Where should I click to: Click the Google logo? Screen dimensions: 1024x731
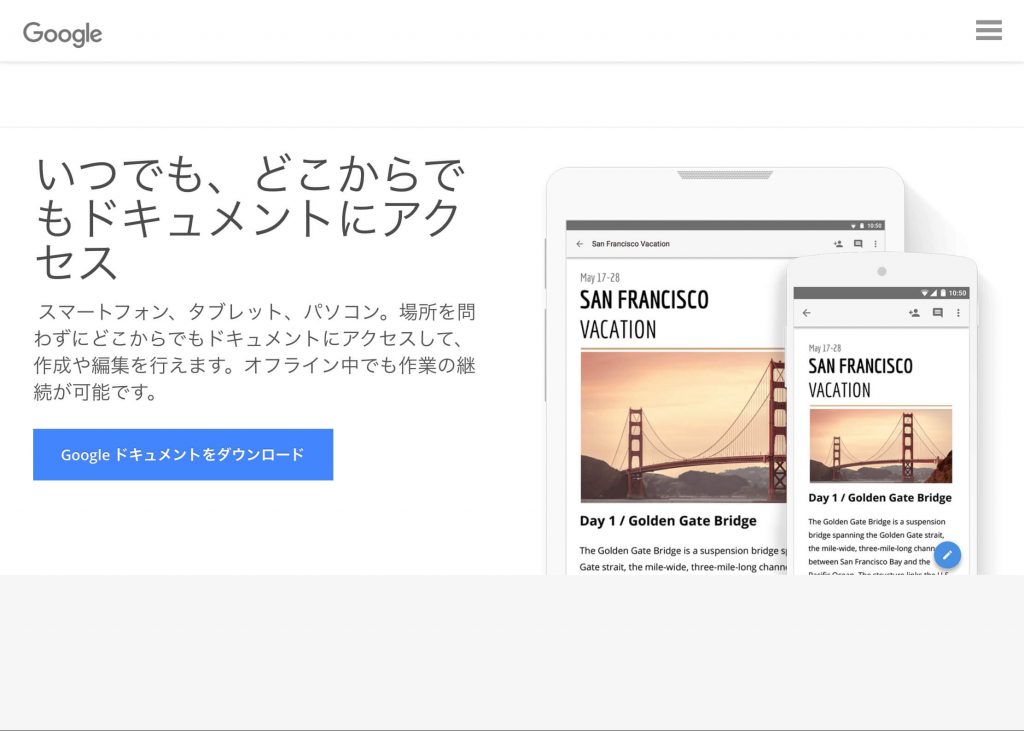(63, 34)
